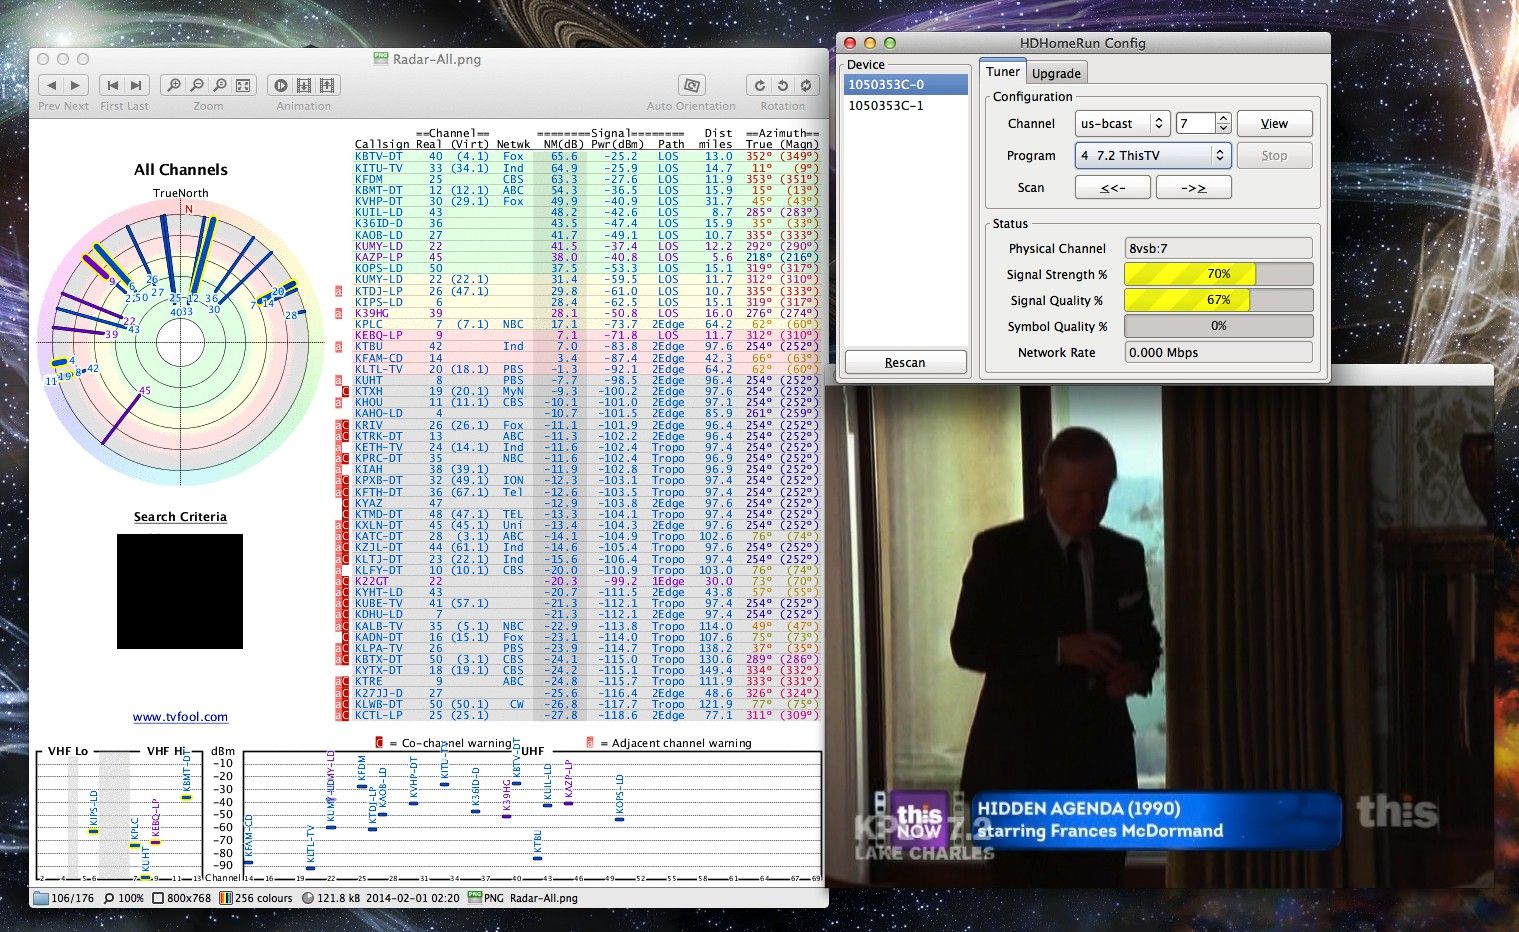Click the channel number field containing 7
The image size is (1519, 932).
pyautogui.click(x=1196, y=123)
